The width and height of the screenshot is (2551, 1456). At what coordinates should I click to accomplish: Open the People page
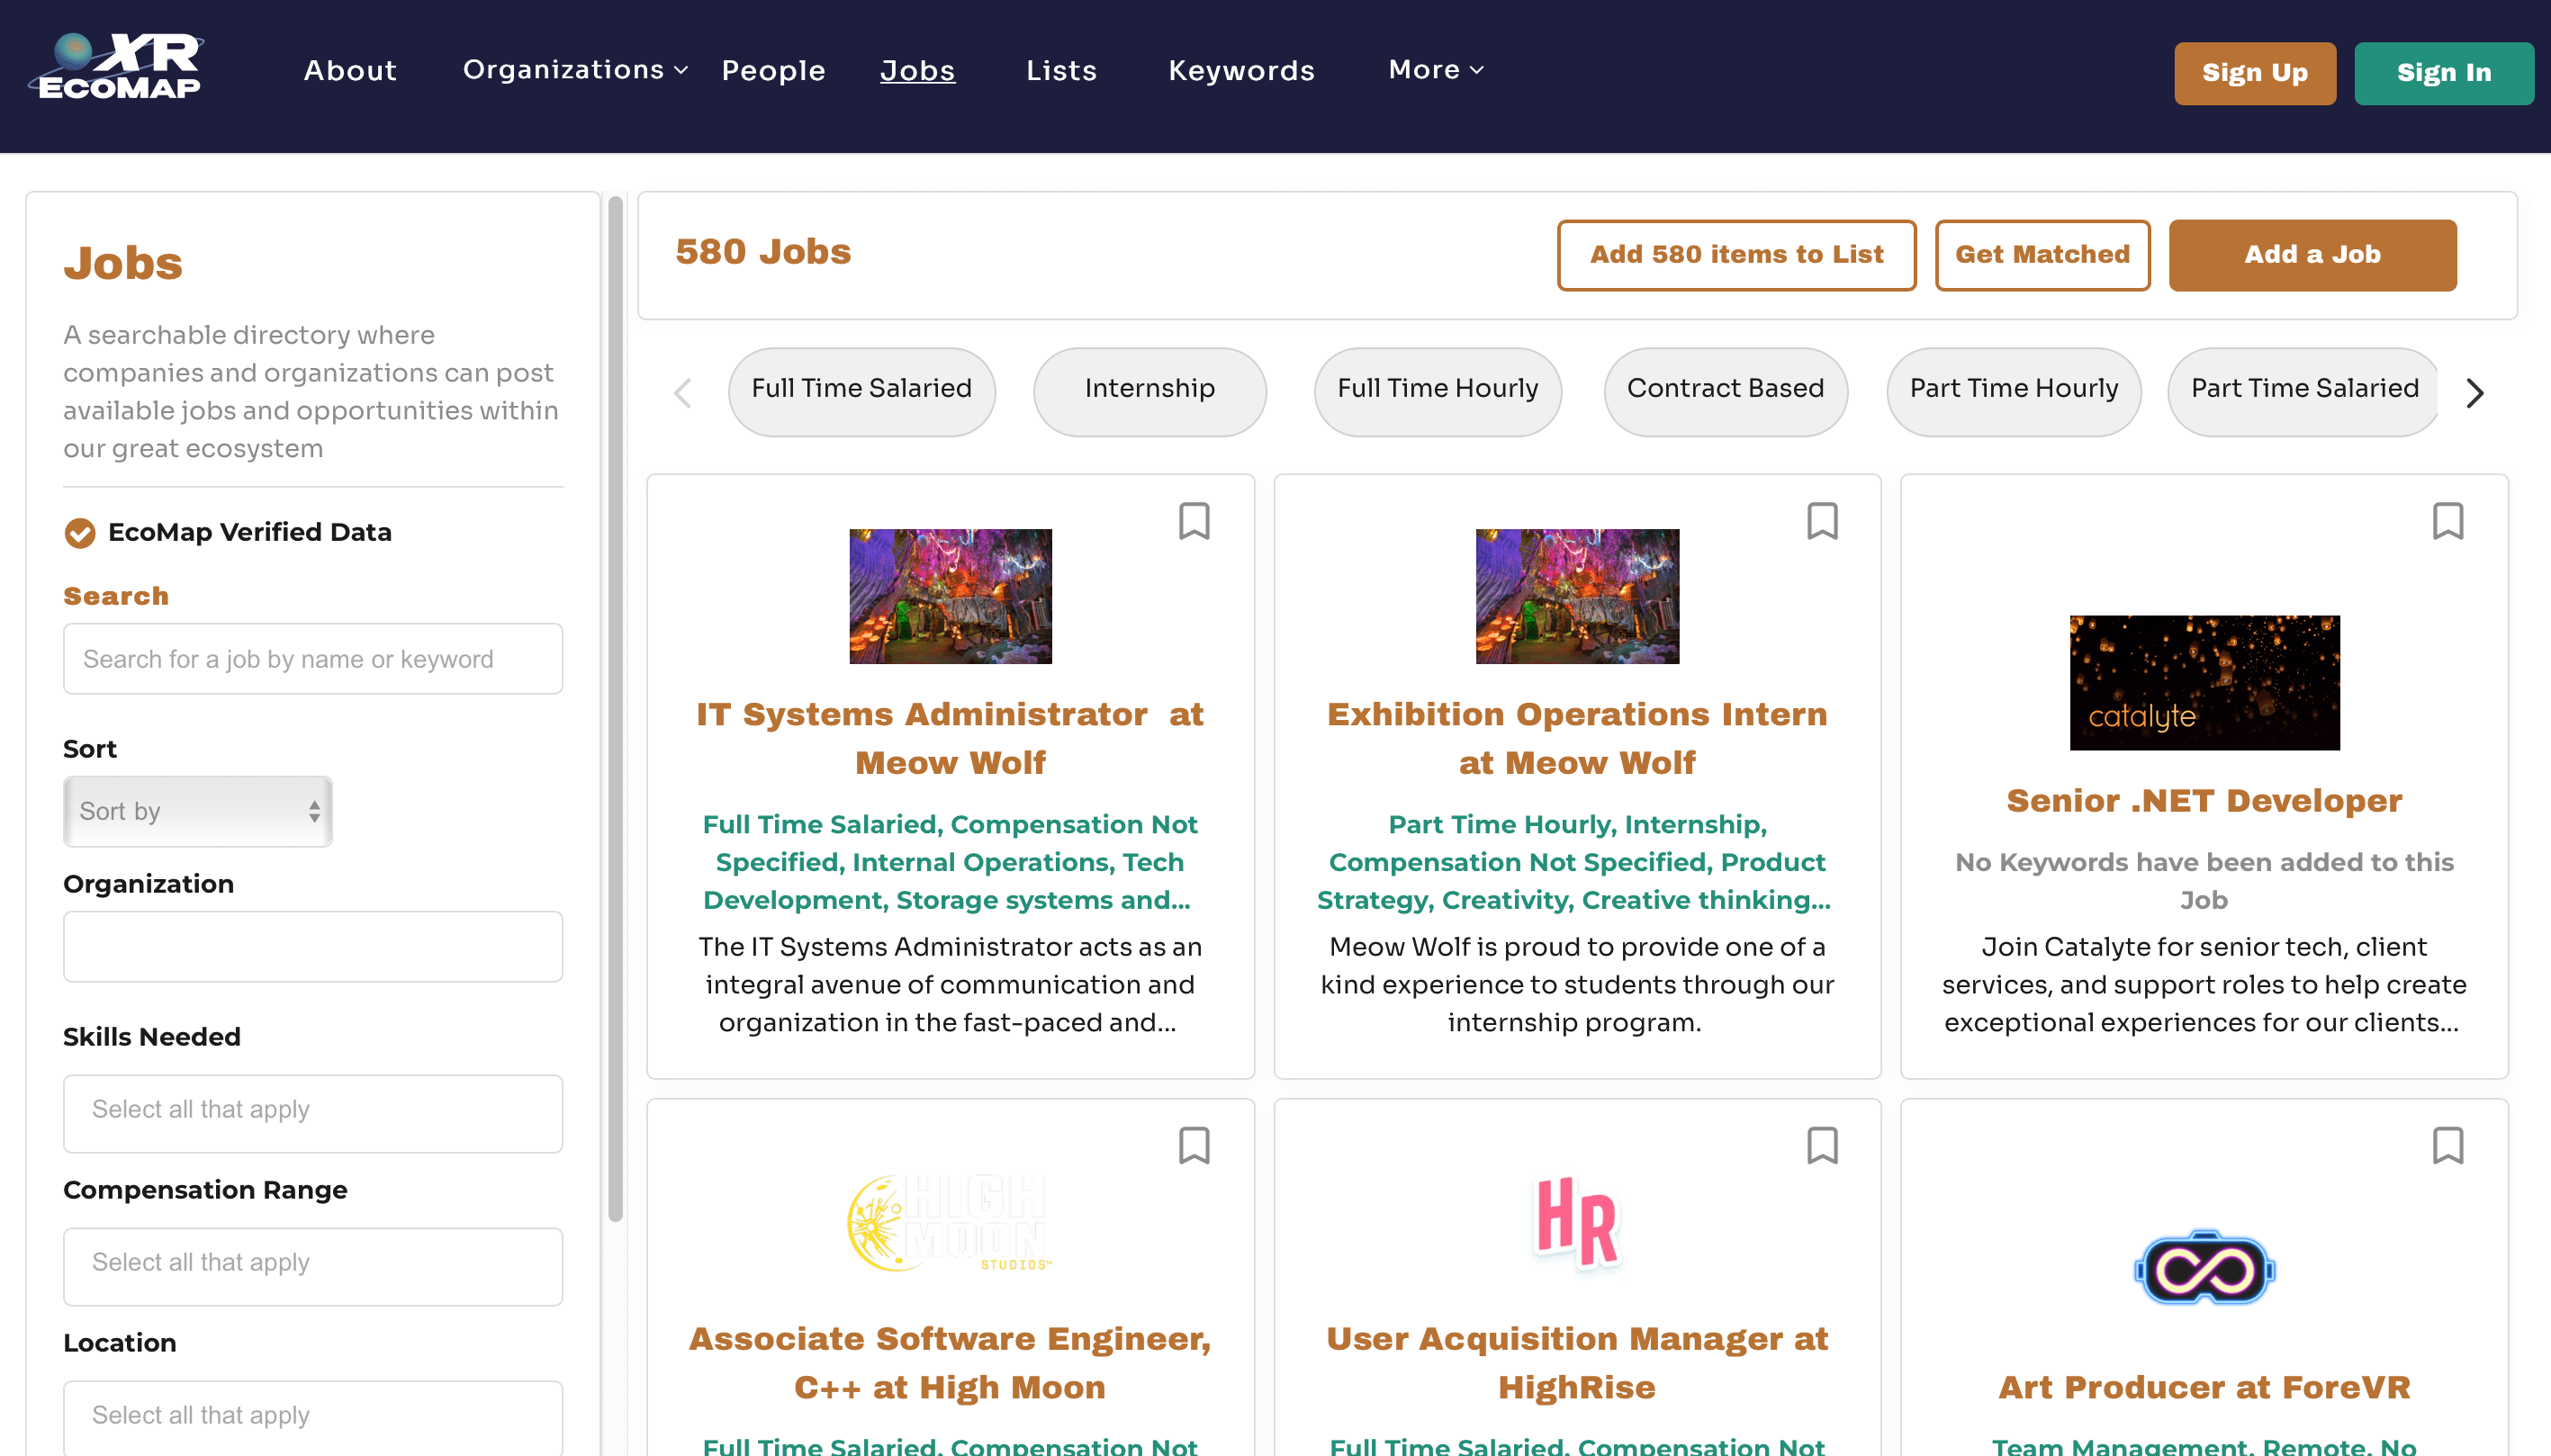point(773,70)
